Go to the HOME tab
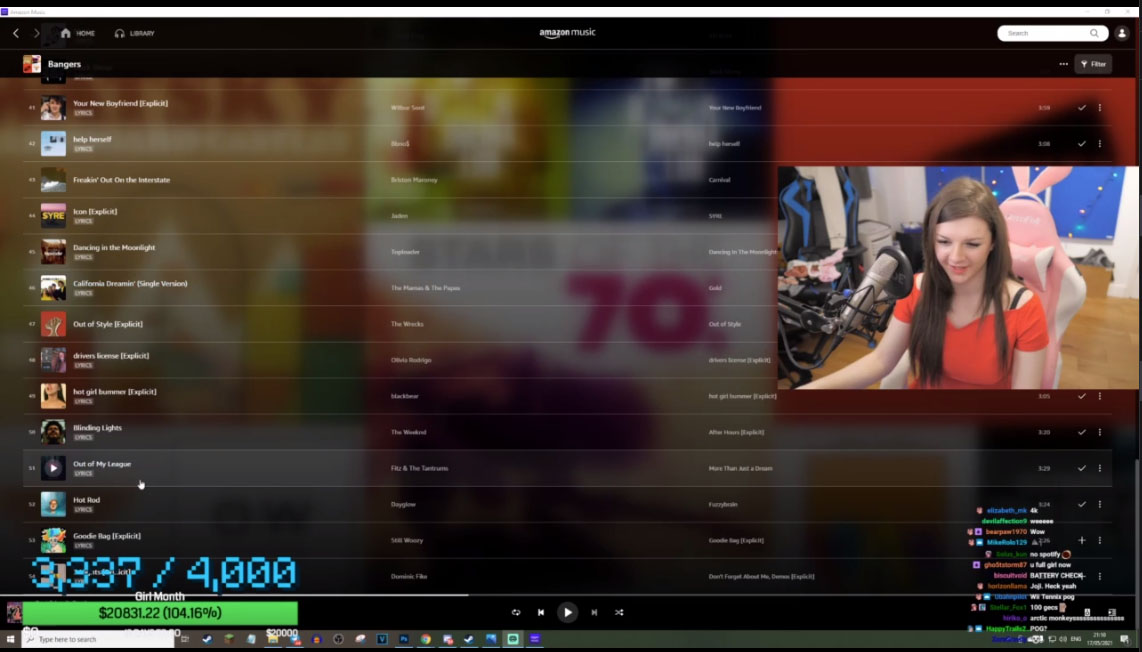1142x652 pixels. coord(78,34)
